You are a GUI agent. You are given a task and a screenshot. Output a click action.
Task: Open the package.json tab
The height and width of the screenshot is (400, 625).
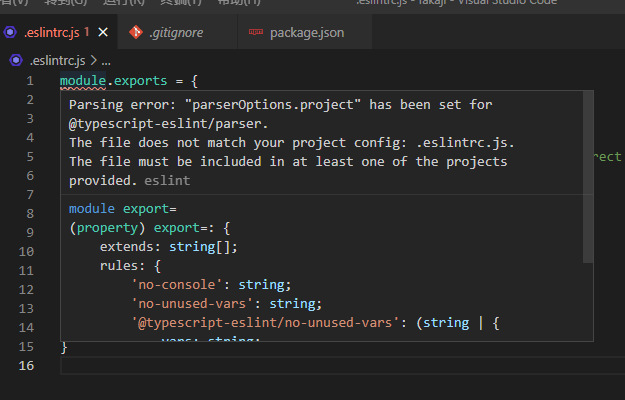tap(305, 32)
